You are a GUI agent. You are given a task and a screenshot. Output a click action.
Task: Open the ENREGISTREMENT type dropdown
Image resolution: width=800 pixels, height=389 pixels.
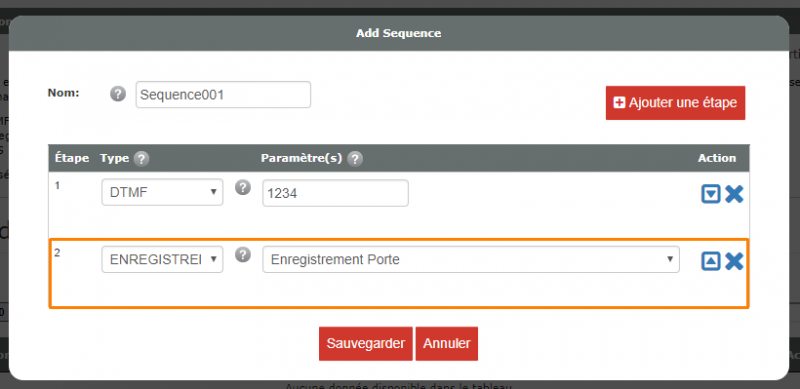click(x=162, y=259)
